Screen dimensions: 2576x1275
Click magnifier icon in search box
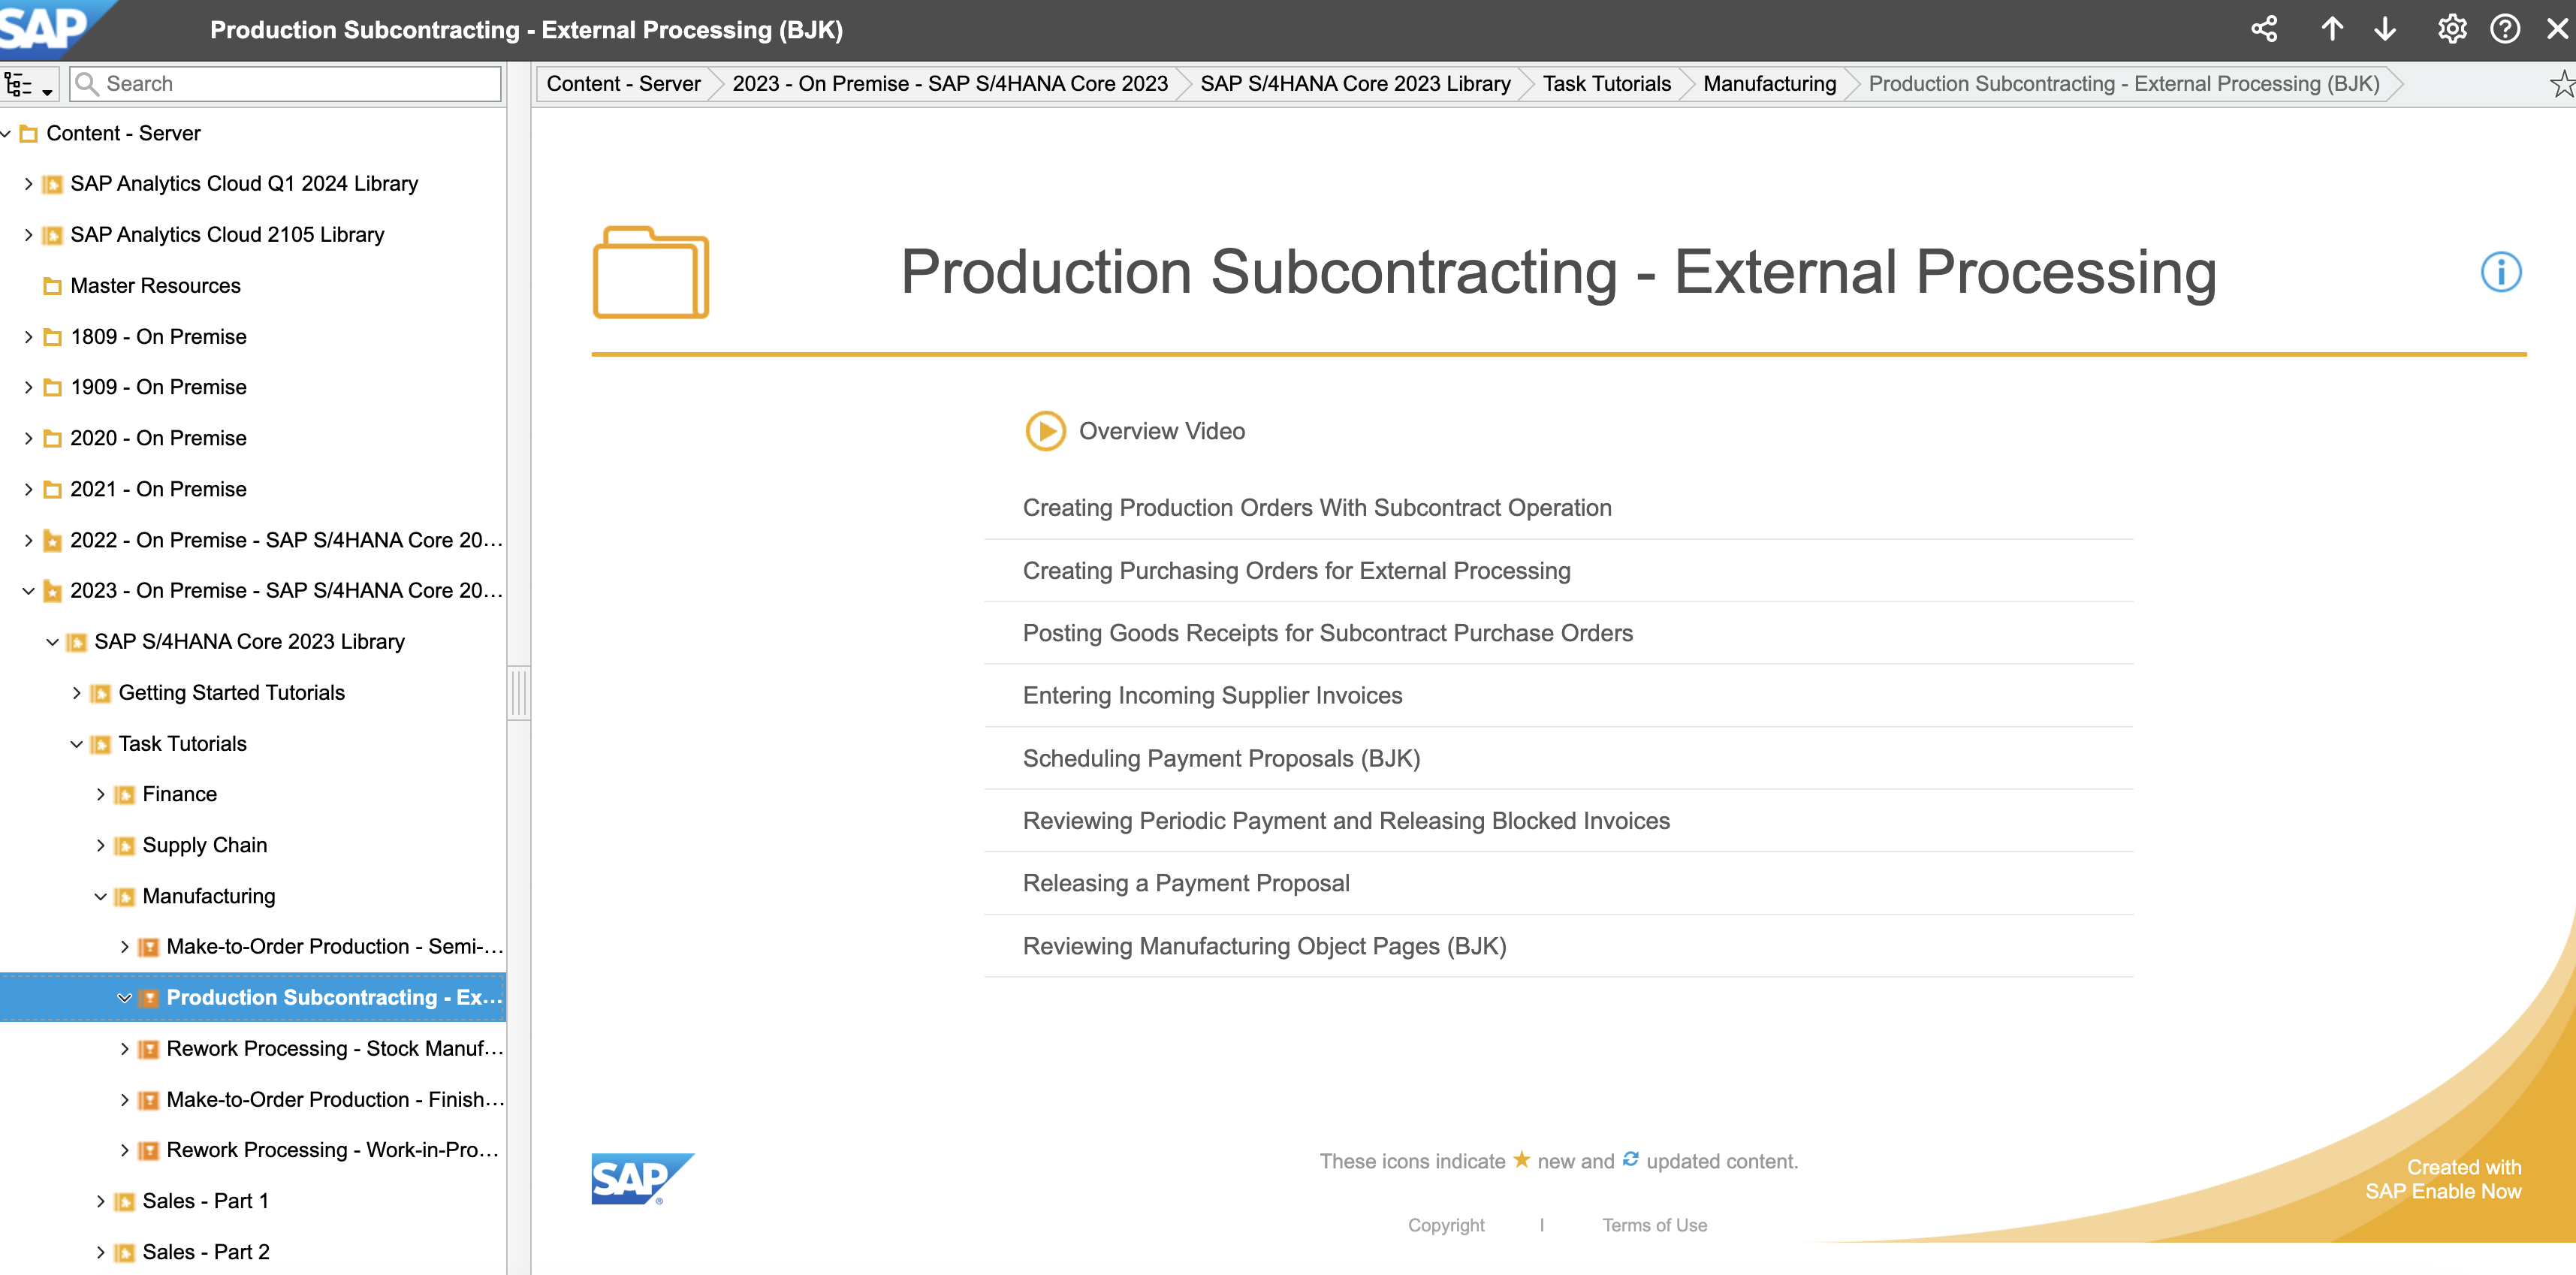coord(87,84)
